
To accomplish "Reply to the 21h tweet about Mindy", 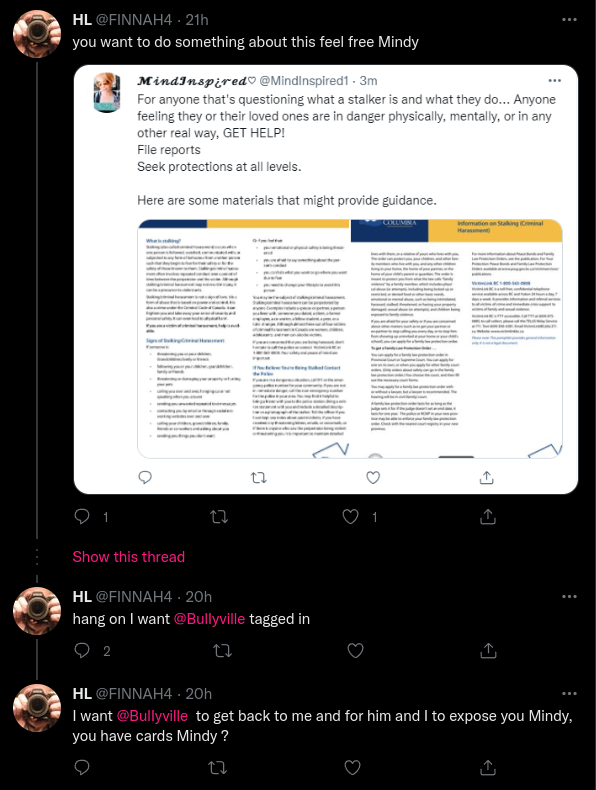I will click(x=82, y=516).
